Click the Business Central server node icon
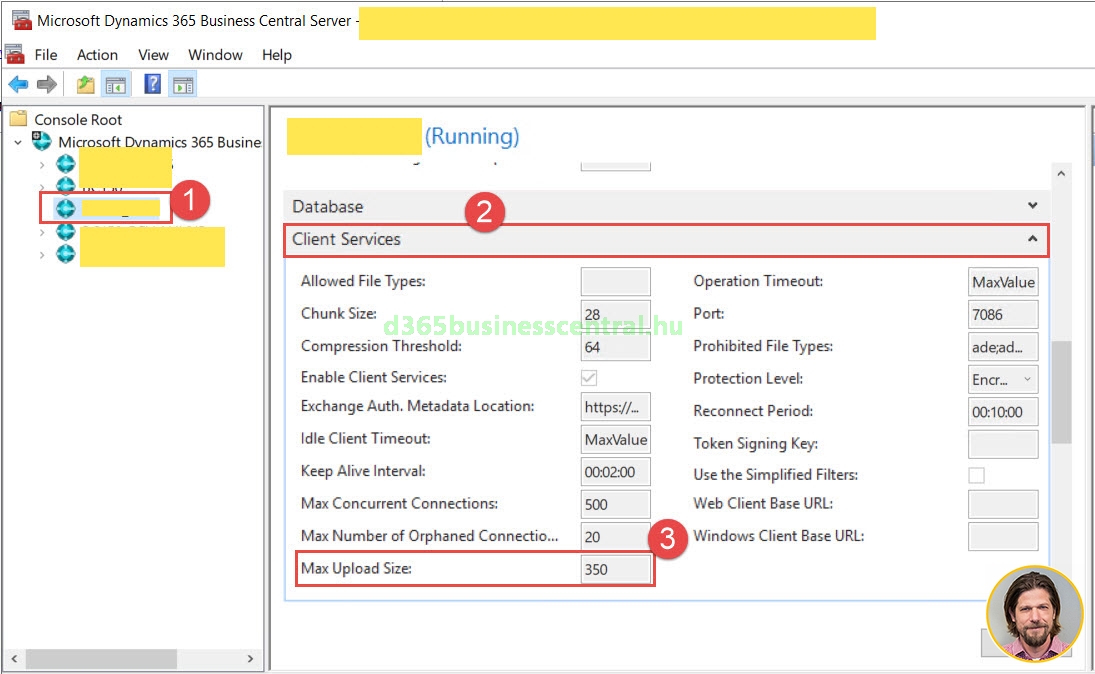 pyautogui.click(x=42, y=142)
